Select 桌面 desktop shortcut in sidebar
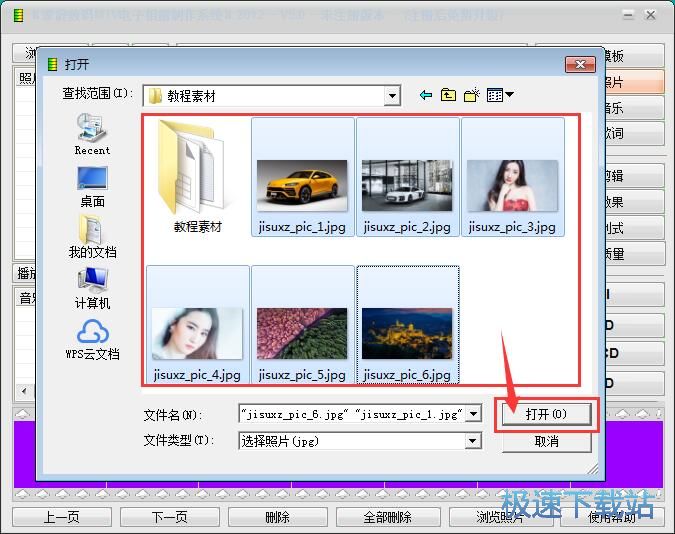The height and width of the screenshot is (534, 675). point(92,186)
